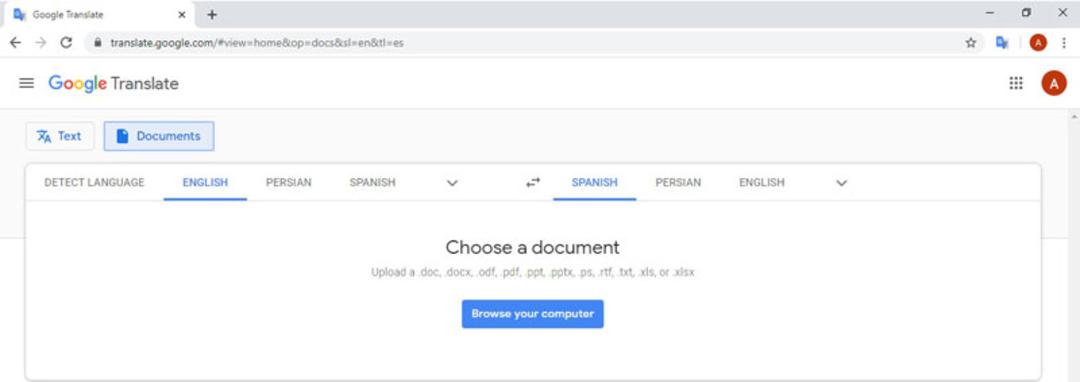Open the Google apps grid

point(1016,83)
